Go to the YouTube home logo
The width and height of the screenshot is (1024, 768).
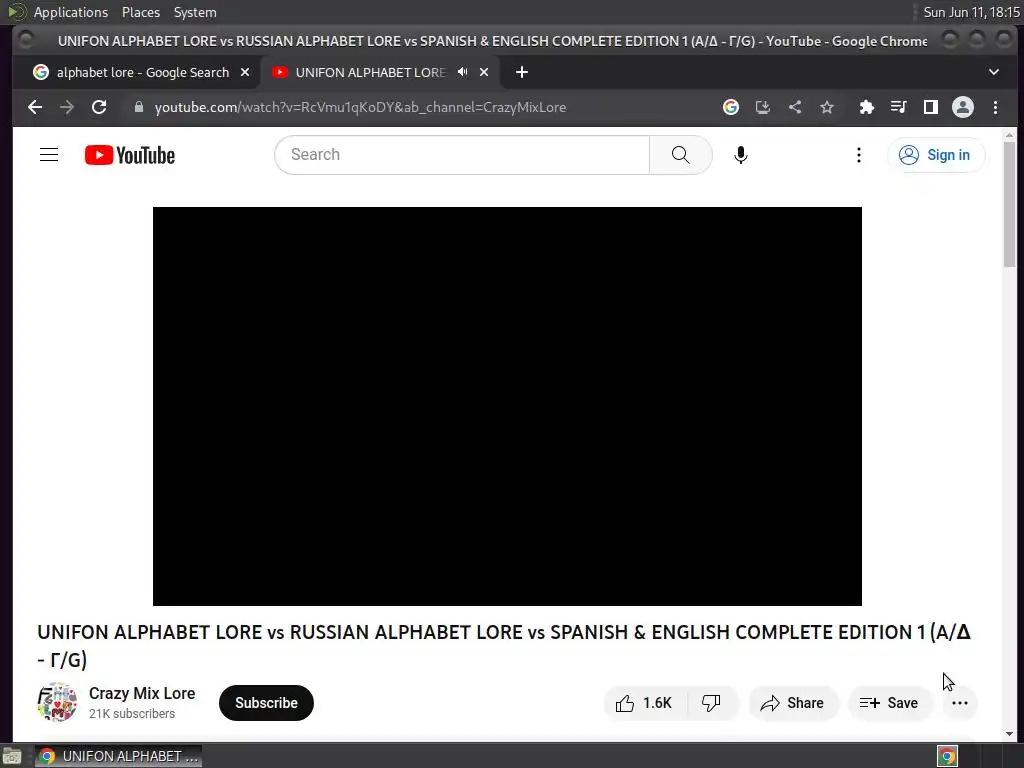130,155
